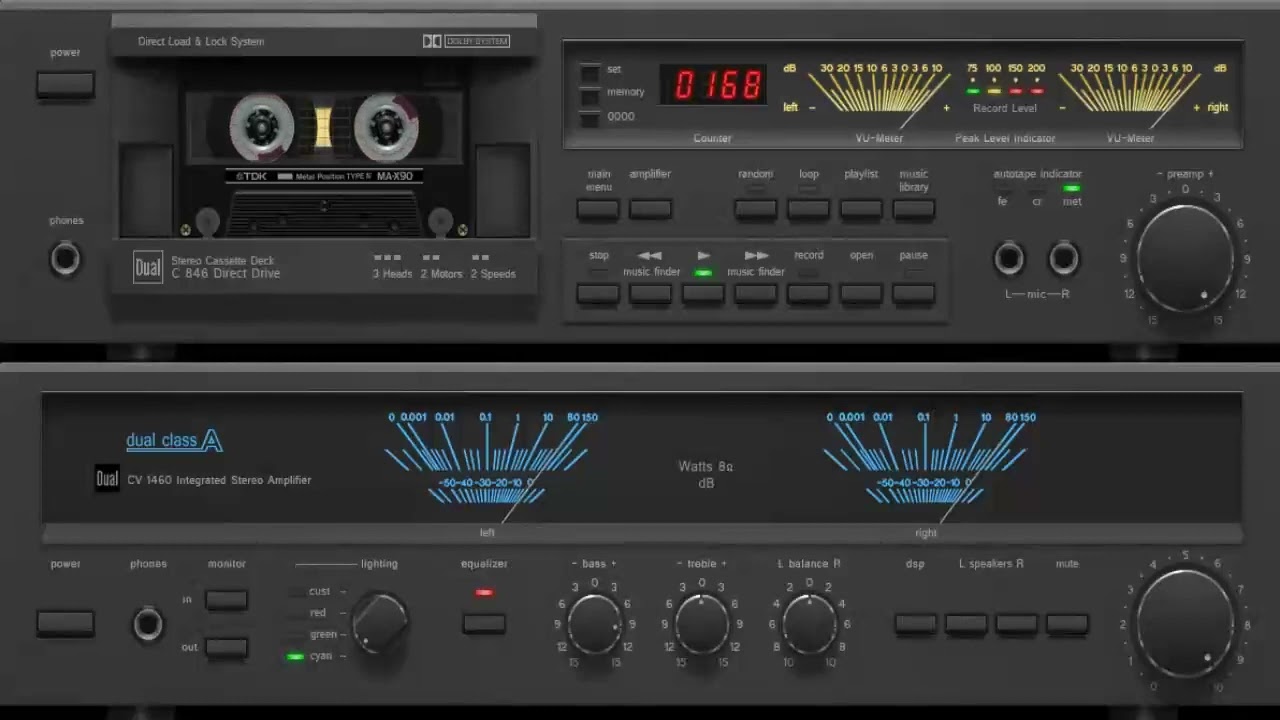
Task: Select red lighting option
Action: 318,613
